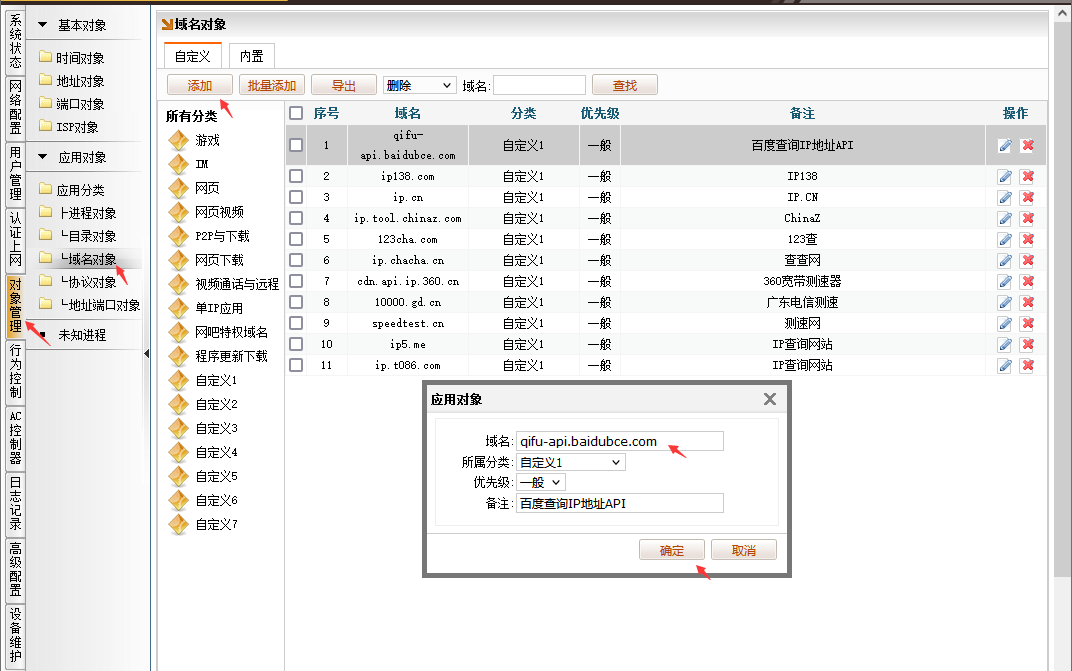
Task: Click the 批量添加 button
Action: 271,86
